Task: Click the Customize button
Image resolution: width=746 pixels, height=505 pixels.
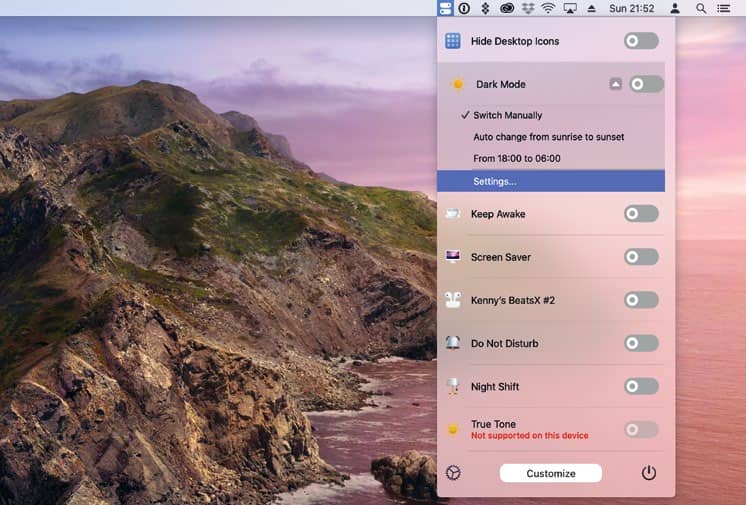Action: tap(550, 473)
